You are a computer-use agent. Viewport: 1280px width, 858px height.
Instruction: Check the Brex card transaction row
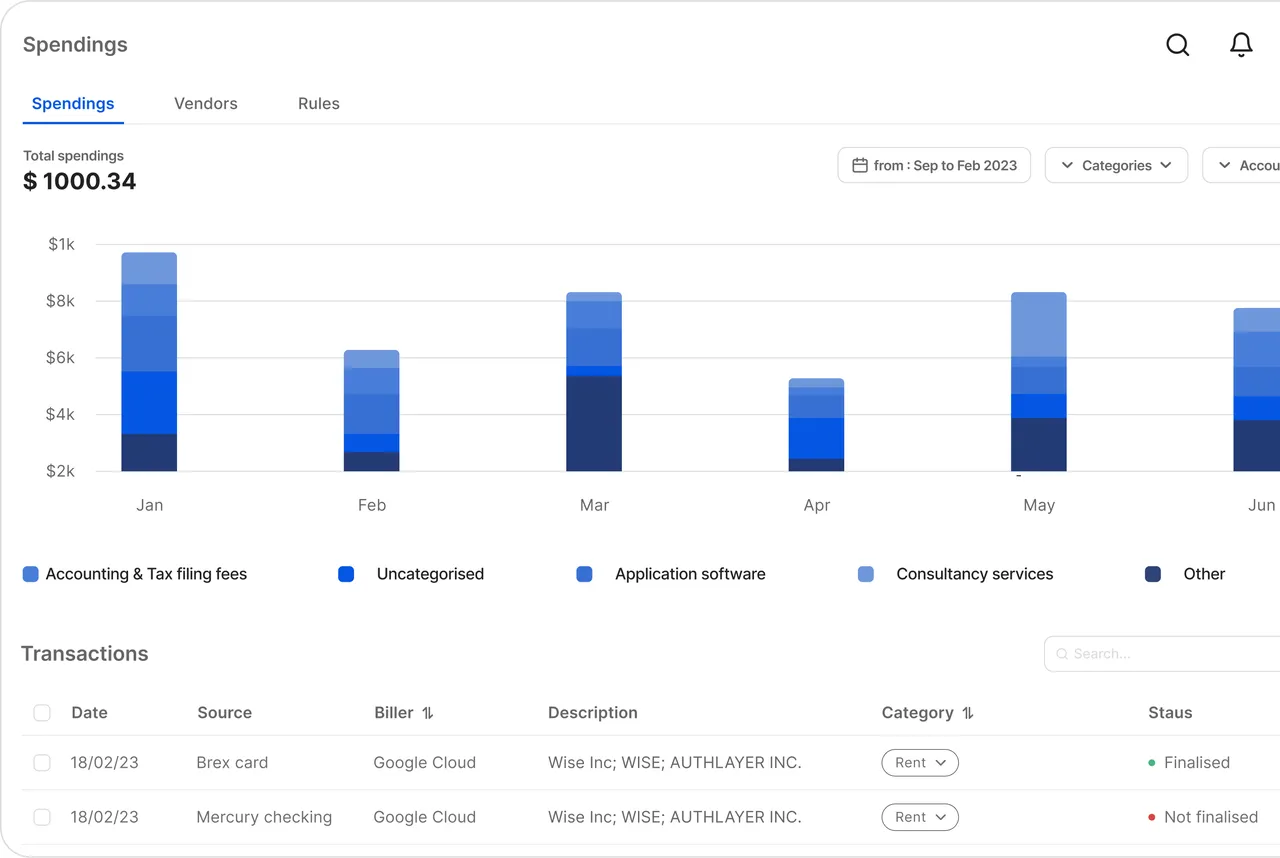(x=42, y=763)
